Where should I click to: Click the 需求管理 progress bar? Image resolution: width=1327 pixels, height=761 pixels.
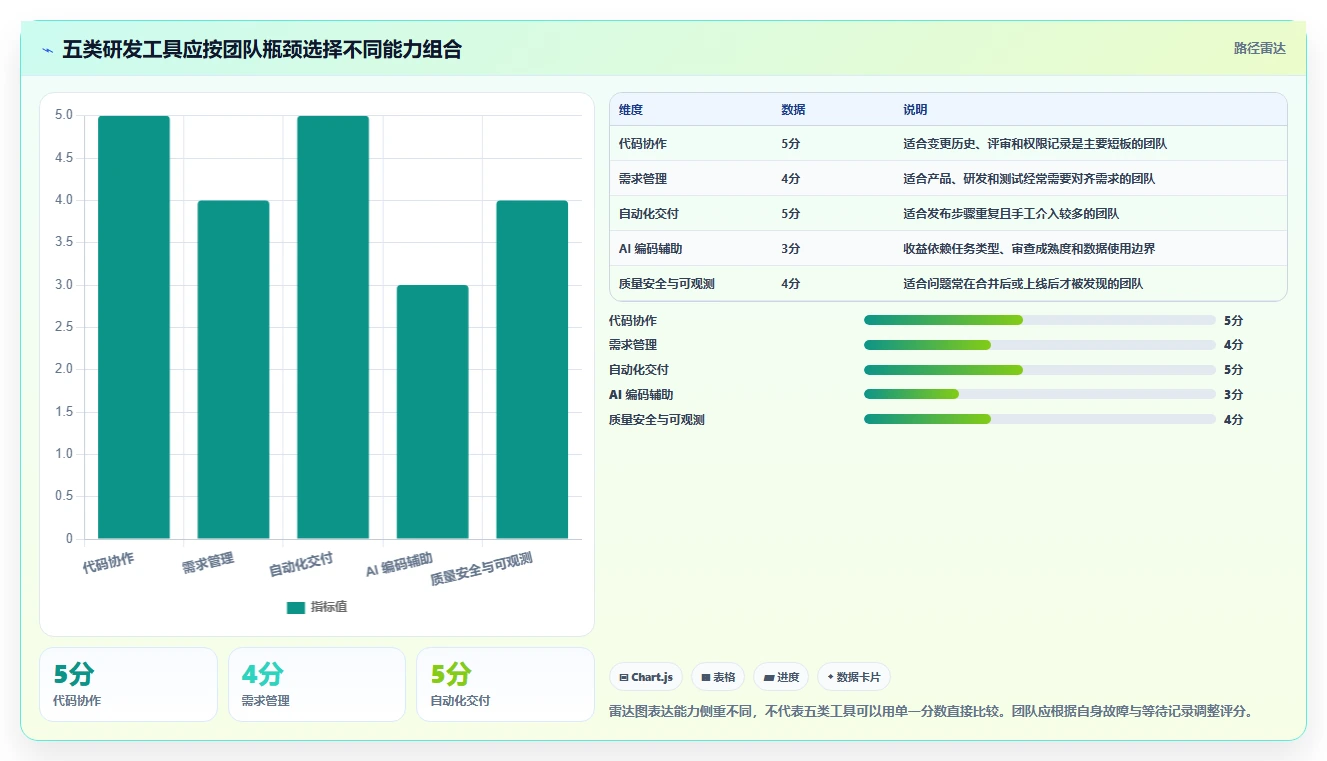pos(1040,345)
